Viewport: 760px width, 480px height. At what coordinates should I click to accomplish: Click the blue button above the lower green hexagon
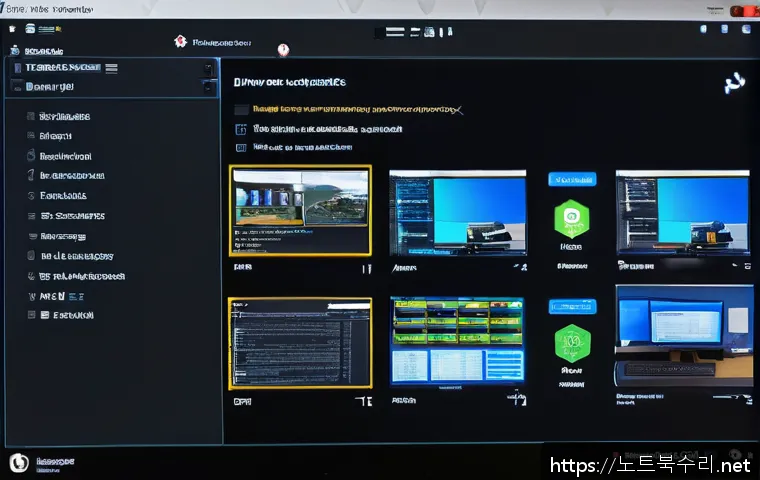(x=571, y=307)
